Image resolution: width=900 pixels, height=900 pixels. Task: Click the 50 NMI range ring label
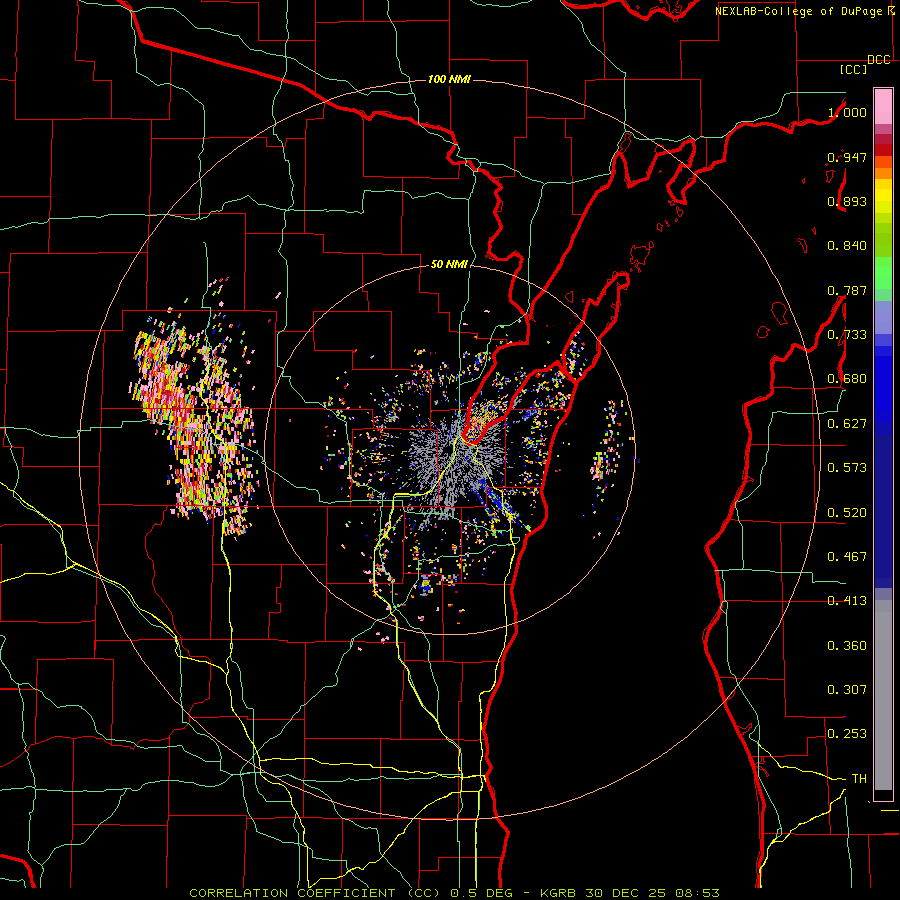pyautogui.click(x=449, y=264)
